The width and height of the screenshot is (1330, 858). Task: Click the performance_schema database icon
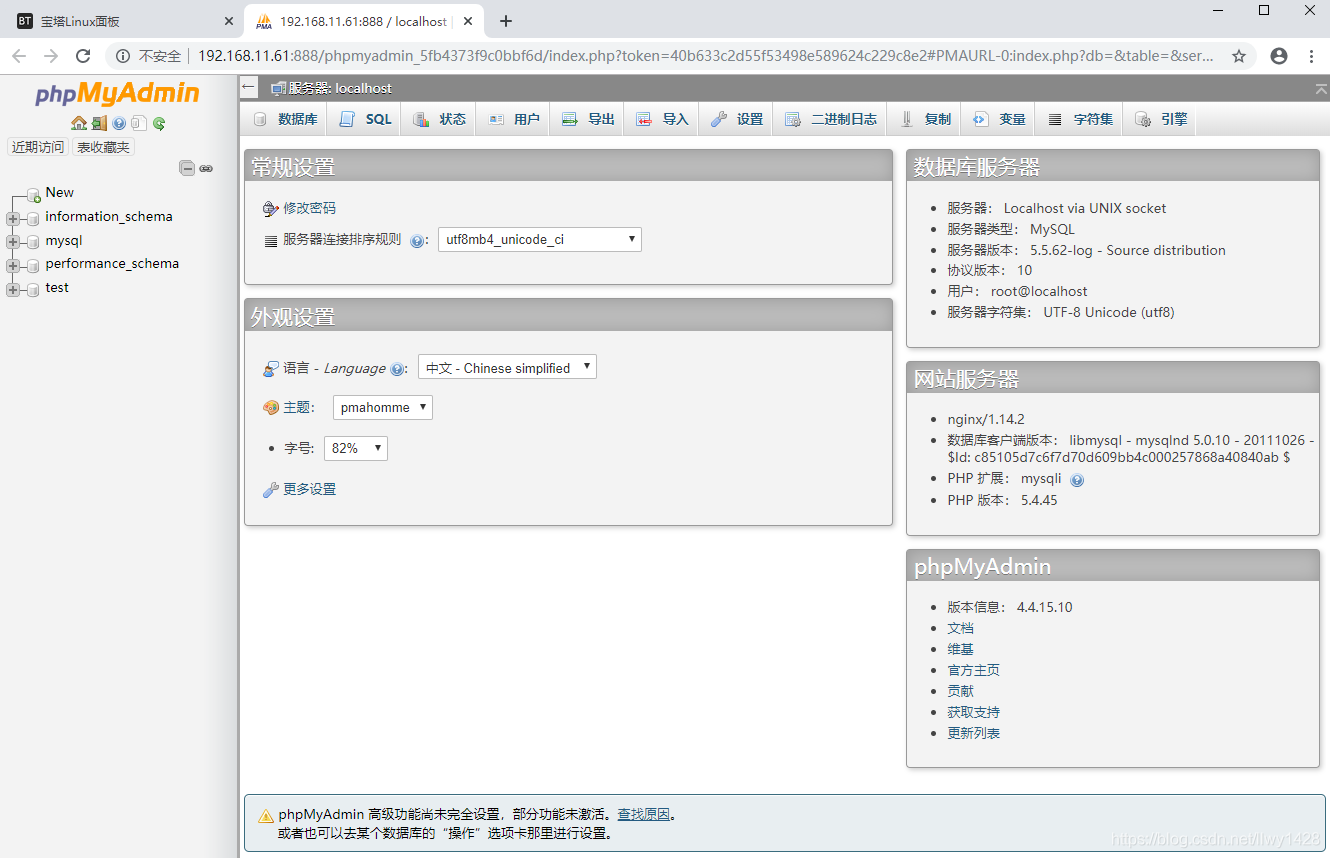34,265
